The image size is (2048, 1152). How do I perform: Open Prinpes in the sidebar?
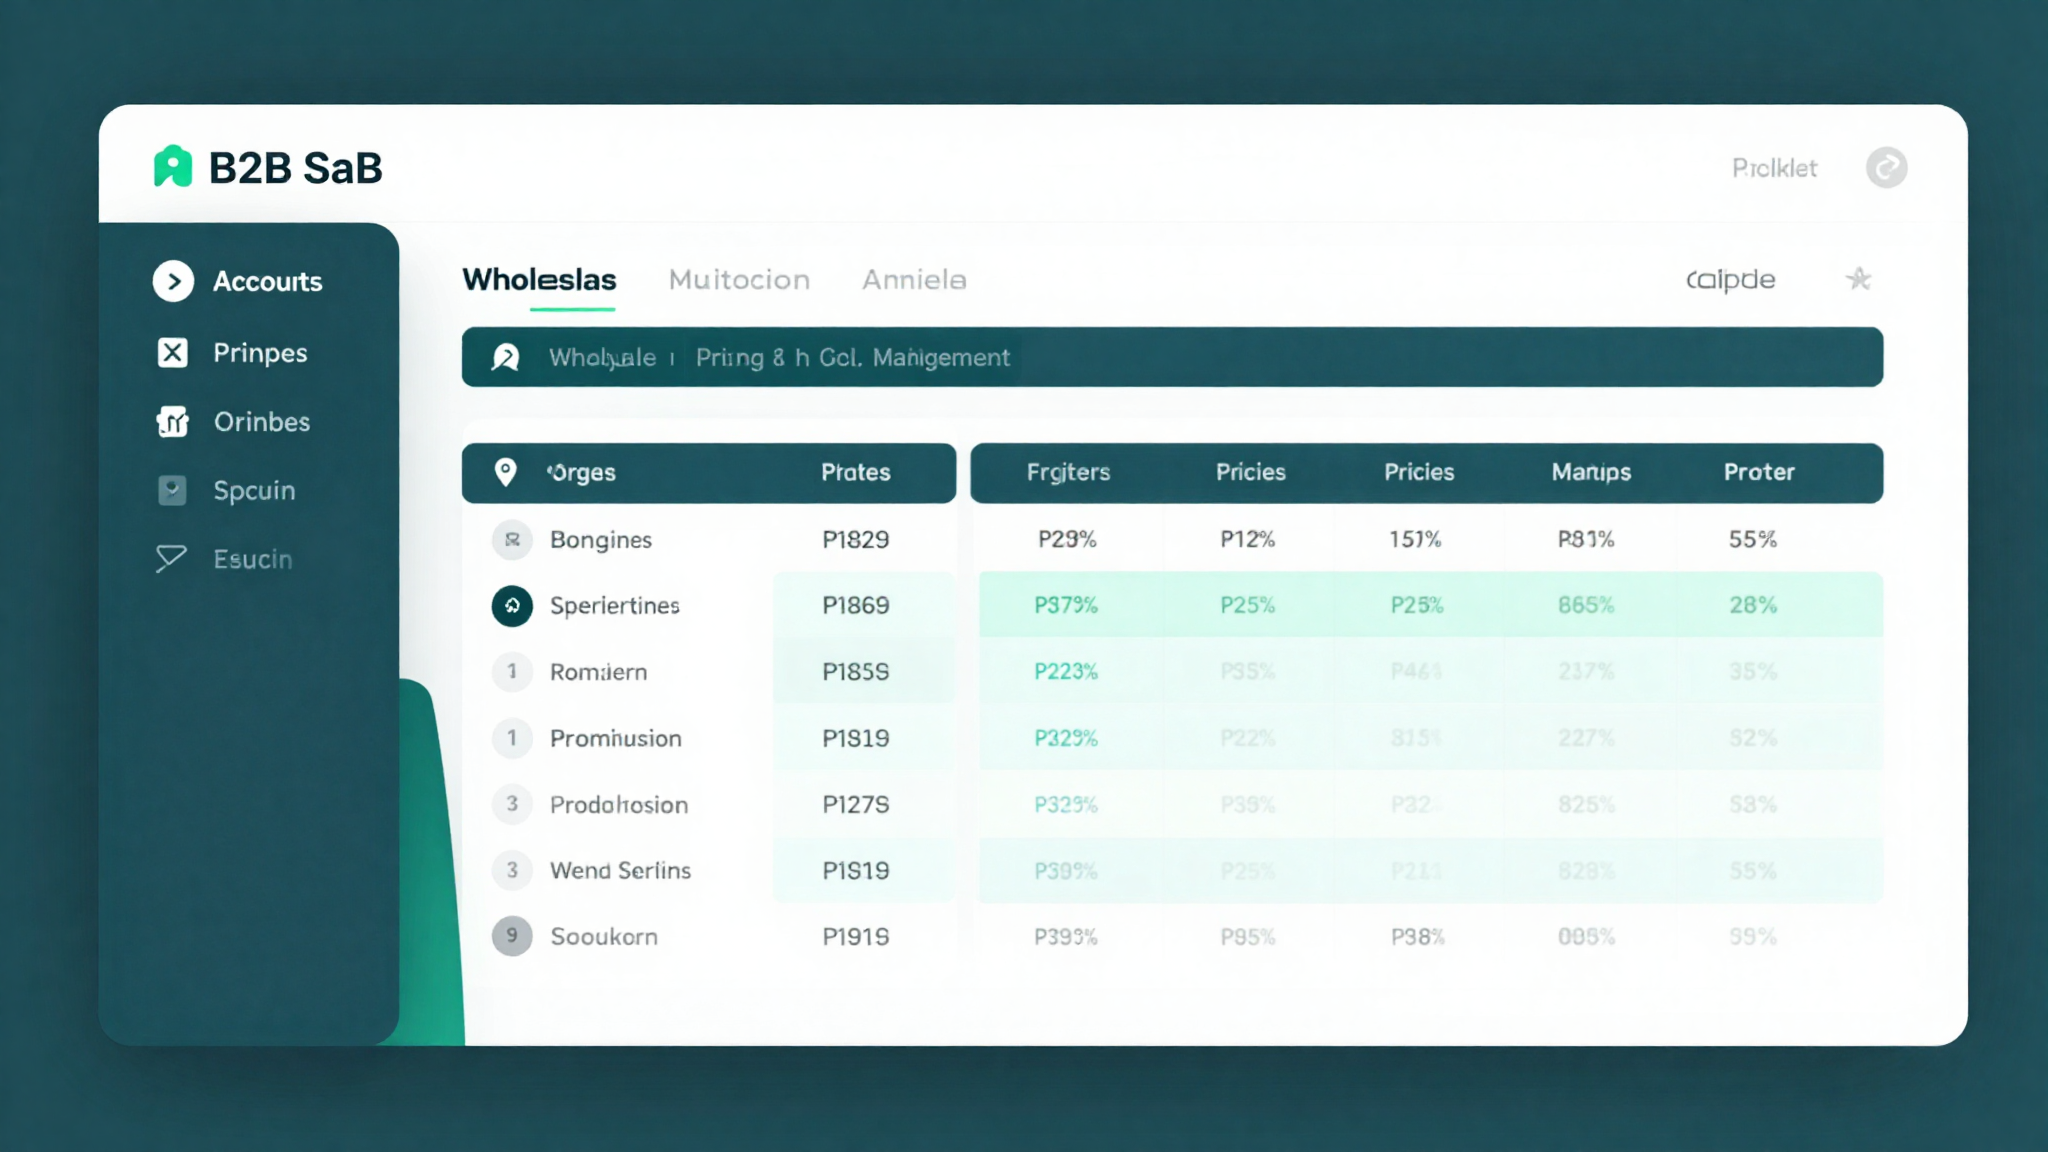click(260, 353)
